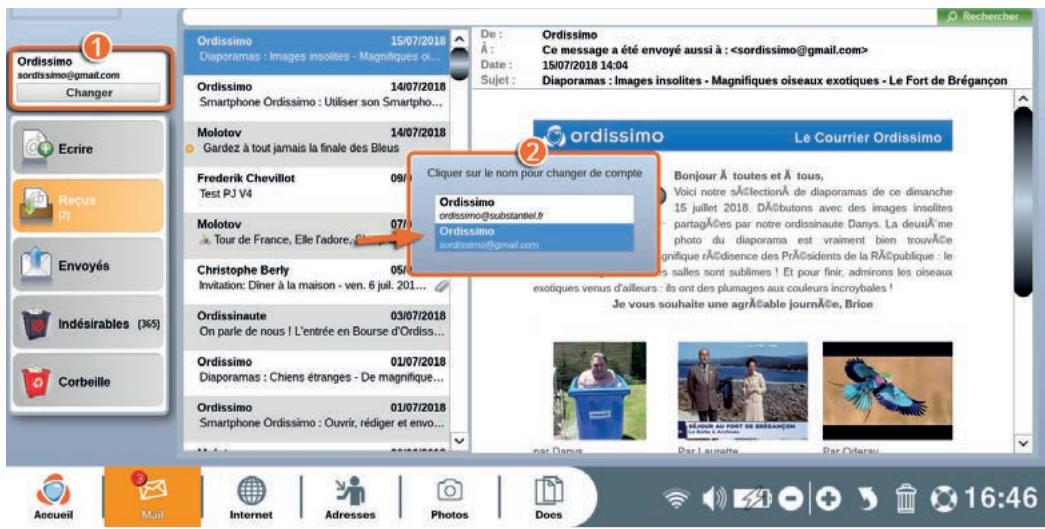Select Ordissimo email dated 15/07/2018
Screen dimensions: 1045x529
coord(317,50)
